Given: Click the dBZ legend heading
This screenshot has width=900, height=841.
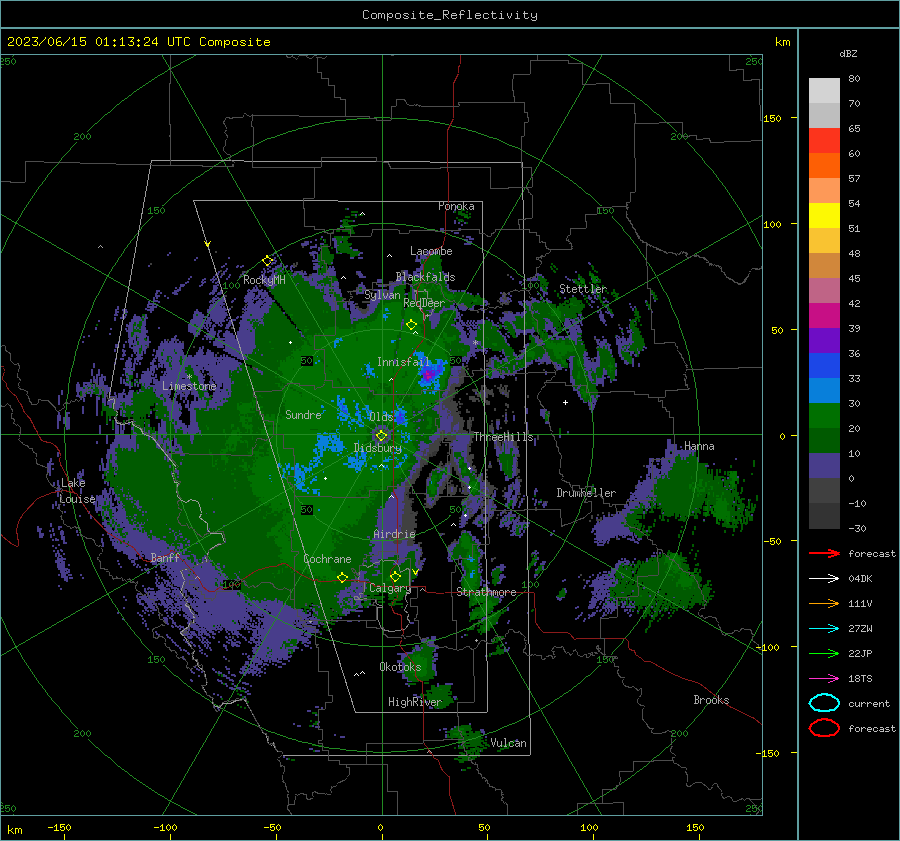Looking at the screenshot, I should [x=848, y=53].
